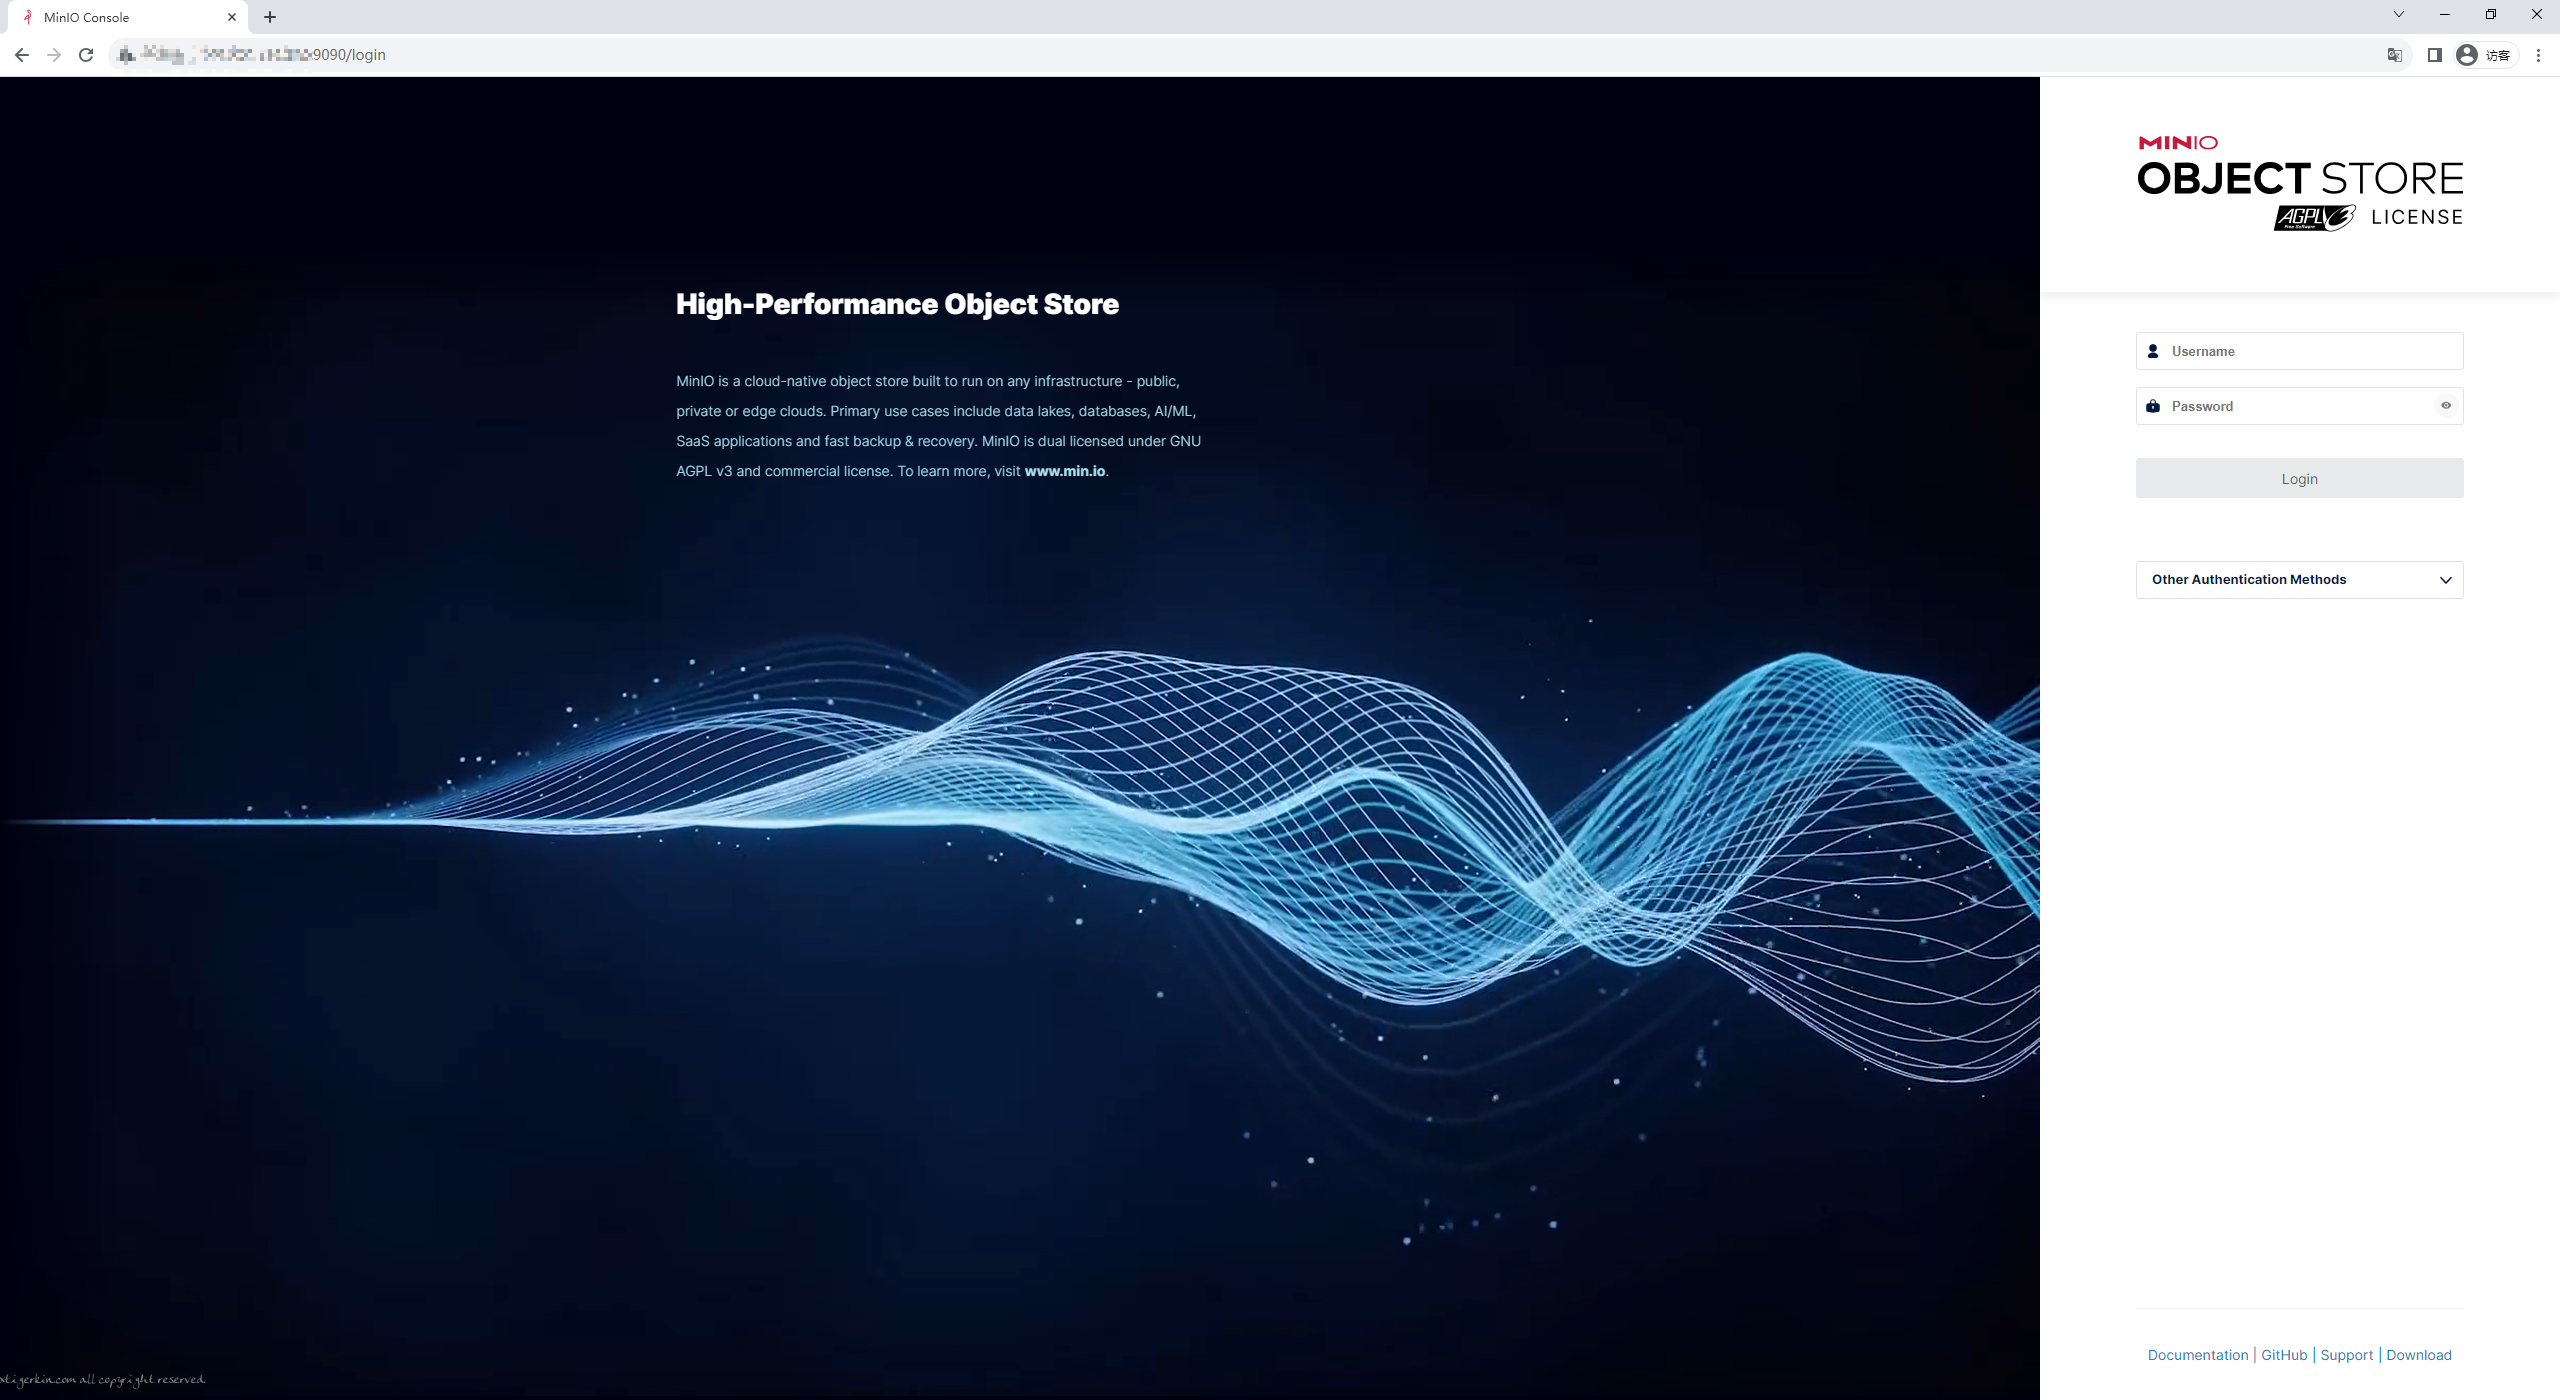Screen dimensions: 2560x1400
Task: Click the browser back arrow
Action: pos(22,55)
